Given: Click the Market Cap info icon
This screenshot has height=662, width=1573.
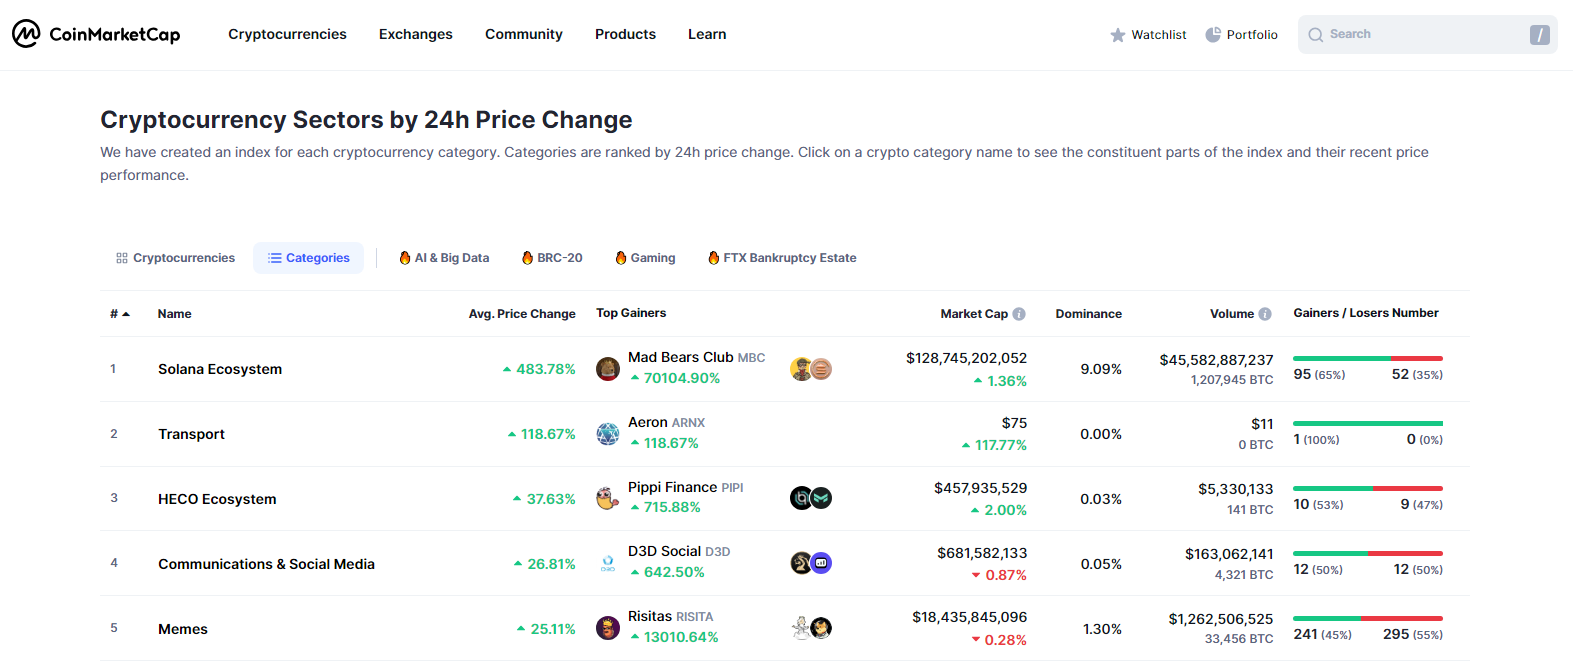Looking at the screenshot, I should [x=1019, y=314].
